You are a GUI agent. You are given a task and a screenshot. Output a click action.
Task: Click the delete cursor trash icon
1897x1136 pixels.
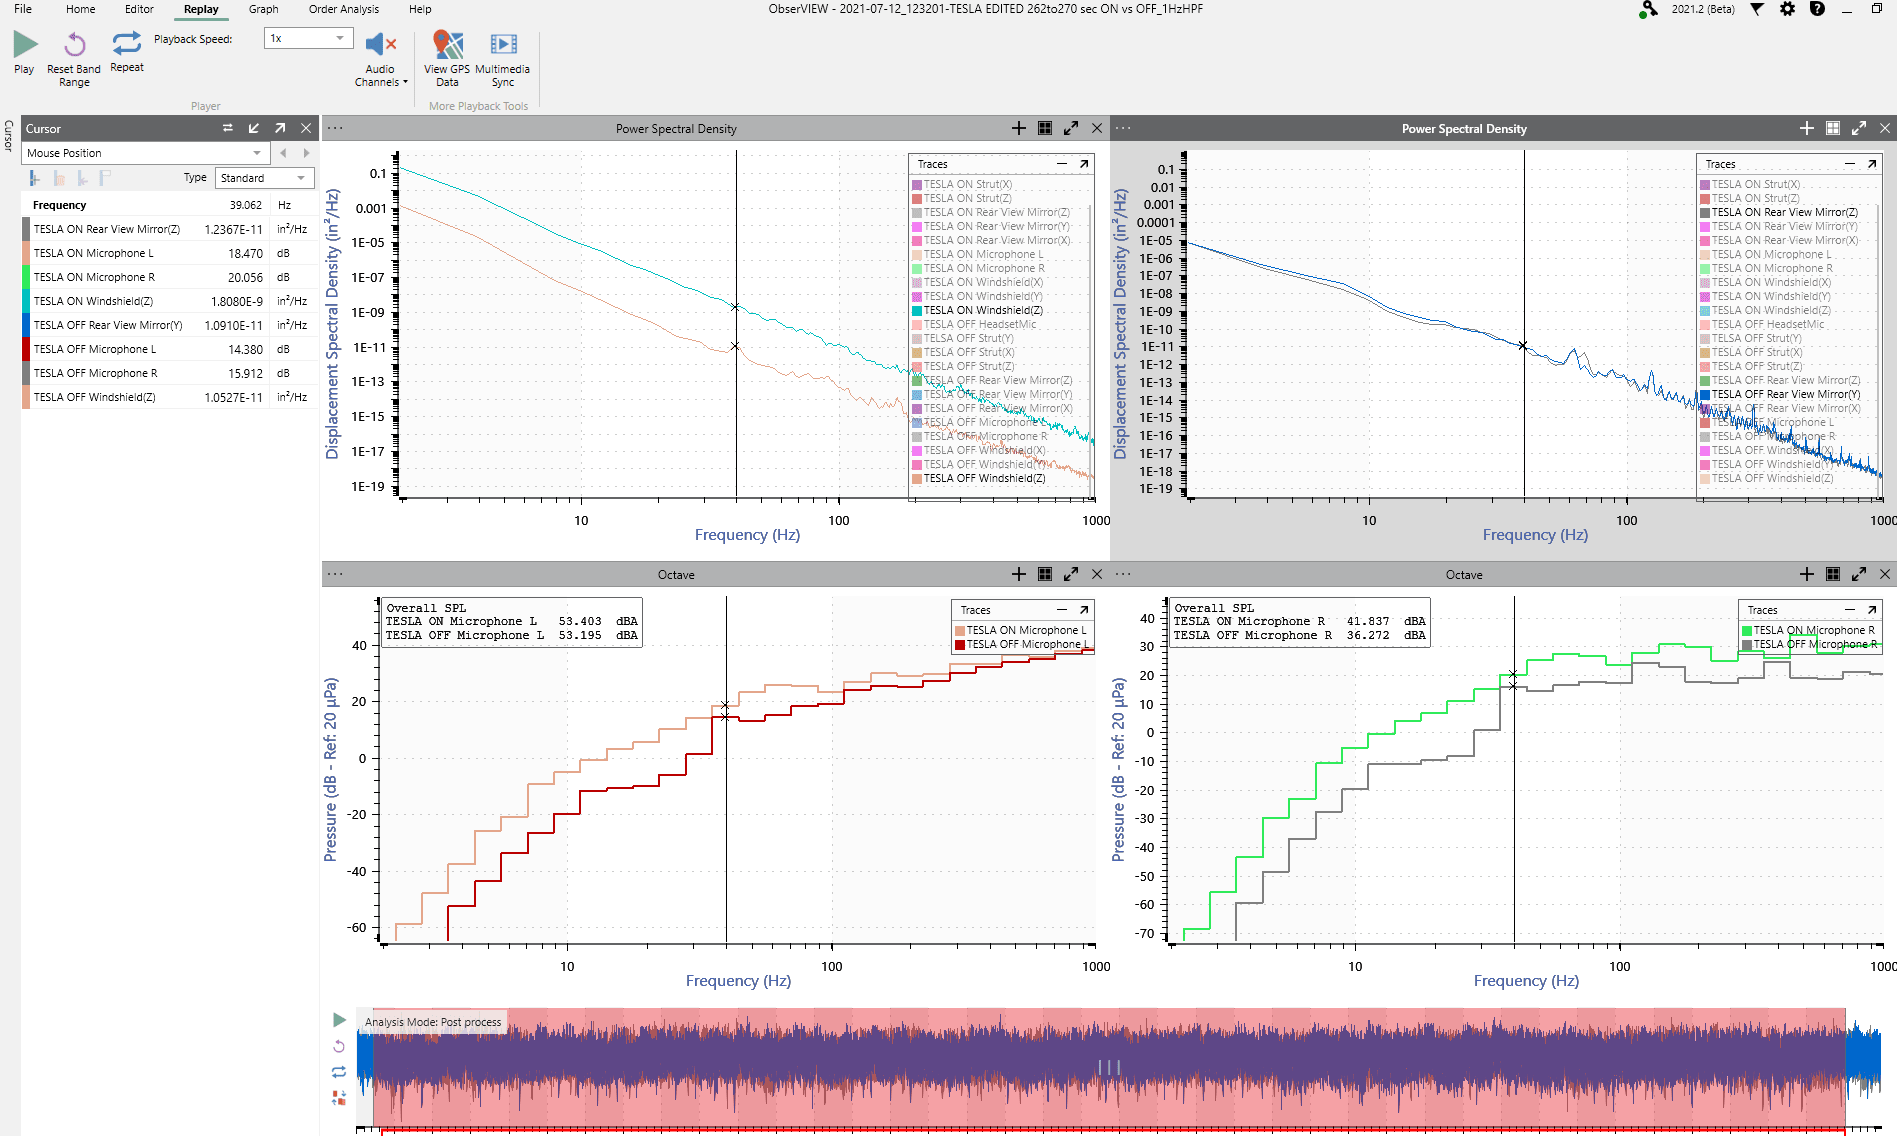coord(59,178)
